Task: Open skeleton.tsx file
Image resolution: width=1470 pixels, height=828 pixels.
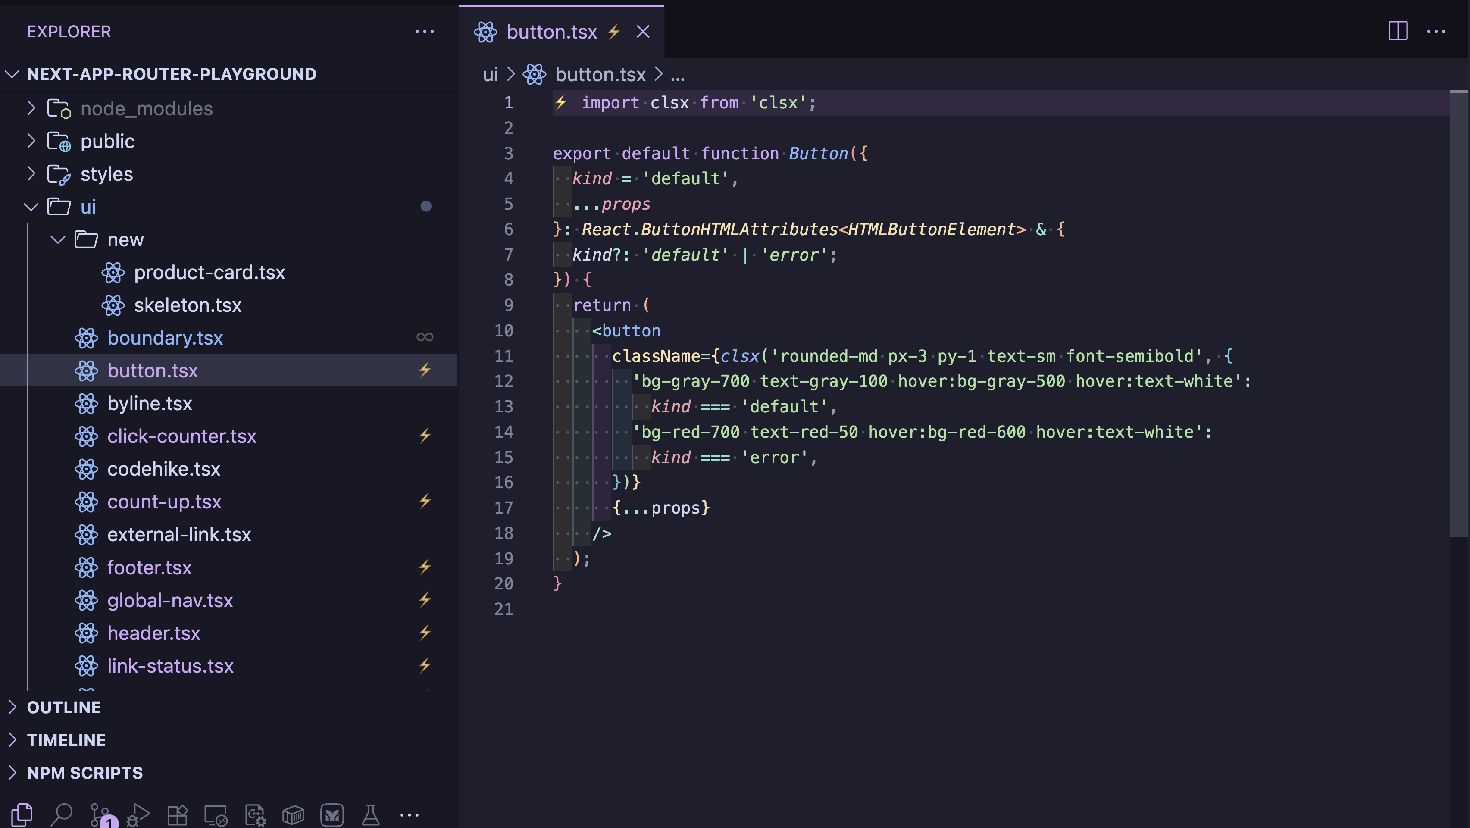Action: click(188, 305)
